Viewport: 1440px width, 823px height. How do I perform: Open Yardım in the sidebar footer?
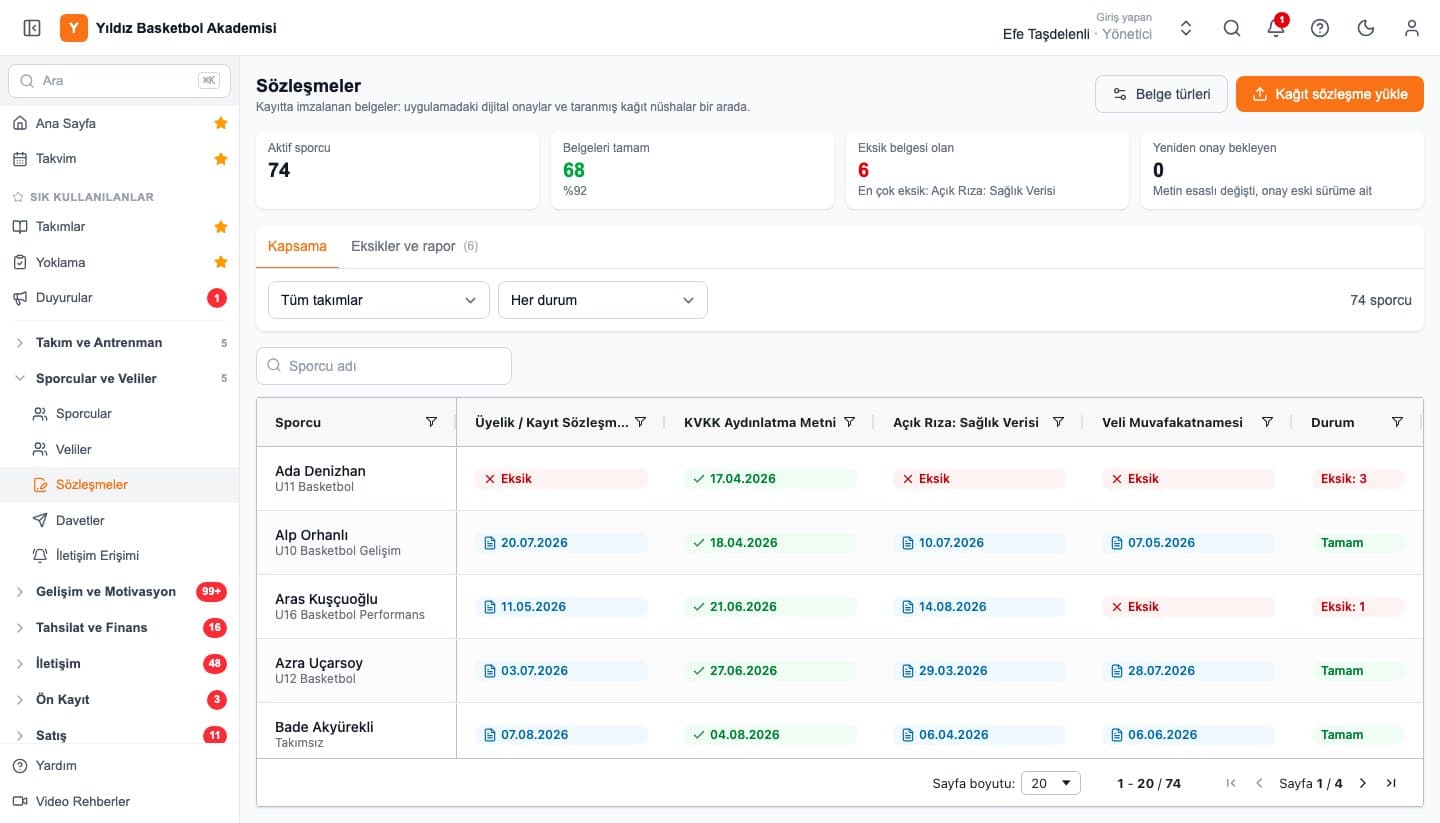119,765
